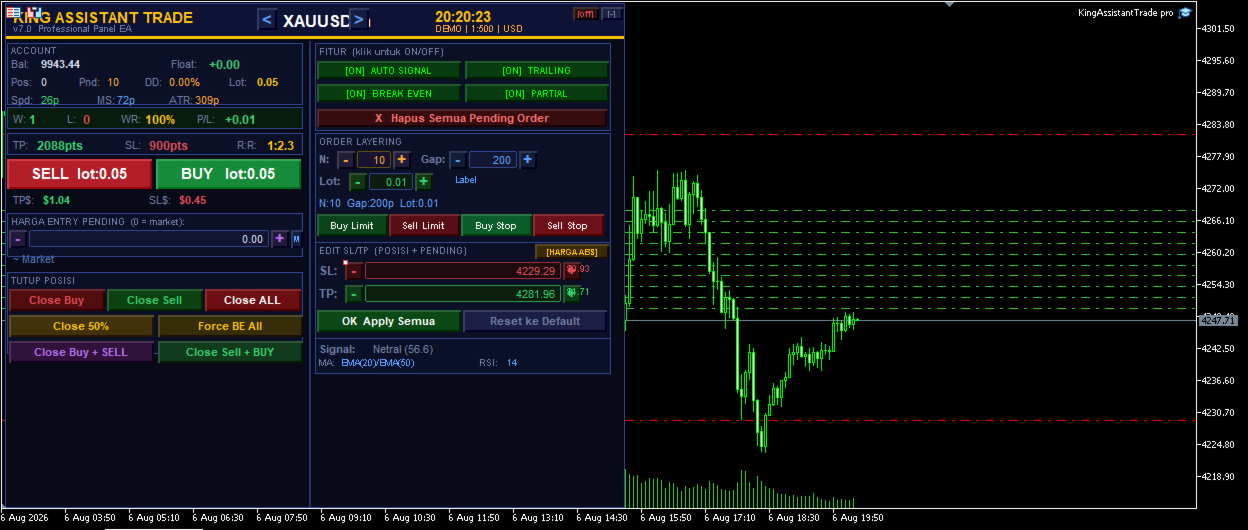Click Force BE All button
This screenshot has width=1248, height=530.
[x=230, y=326]
